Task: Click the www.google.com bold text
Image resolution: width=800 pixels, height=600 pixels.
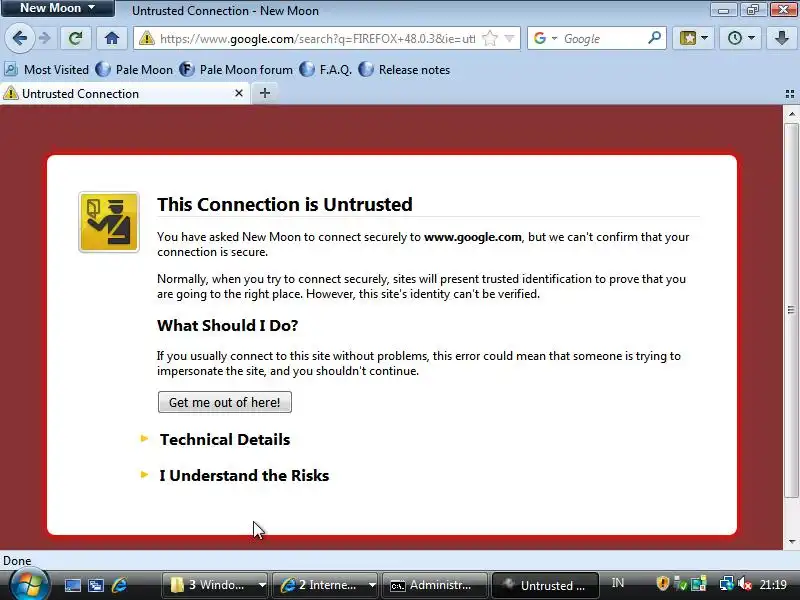Action: pos(472,237)
